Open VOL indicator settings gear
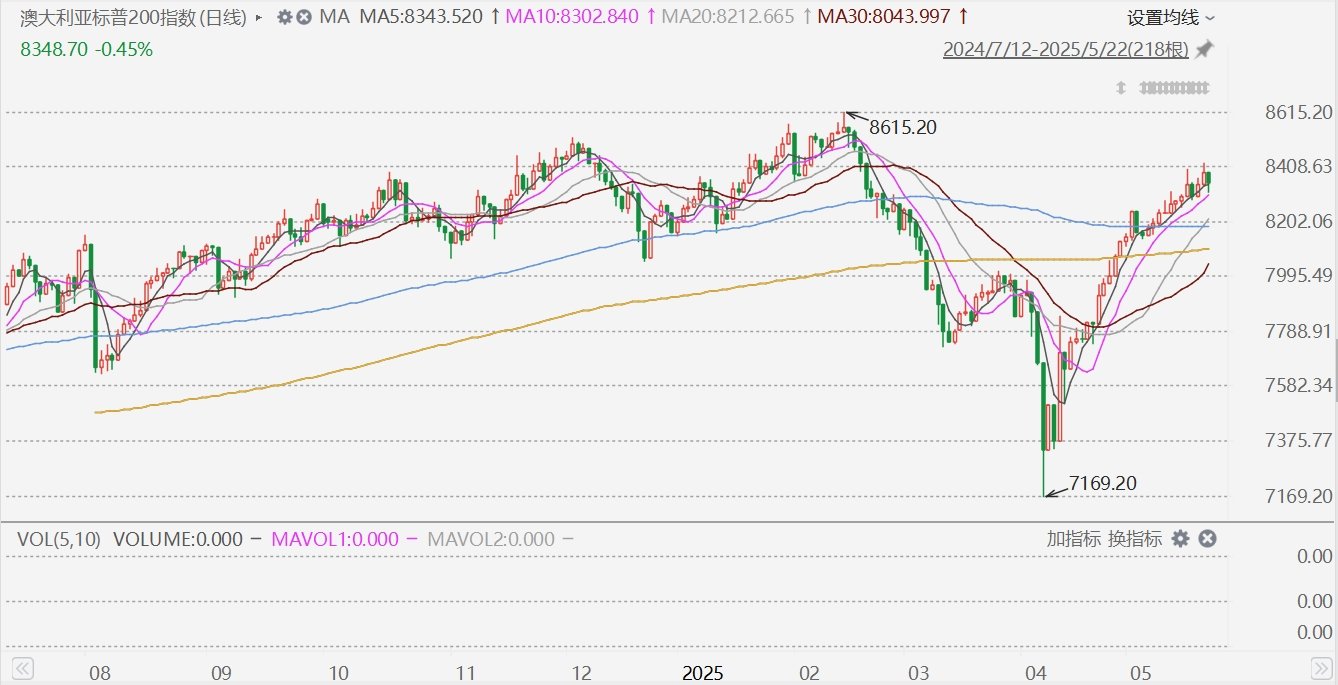Viewport: 1338px width, 685px height. (1180, 539)
